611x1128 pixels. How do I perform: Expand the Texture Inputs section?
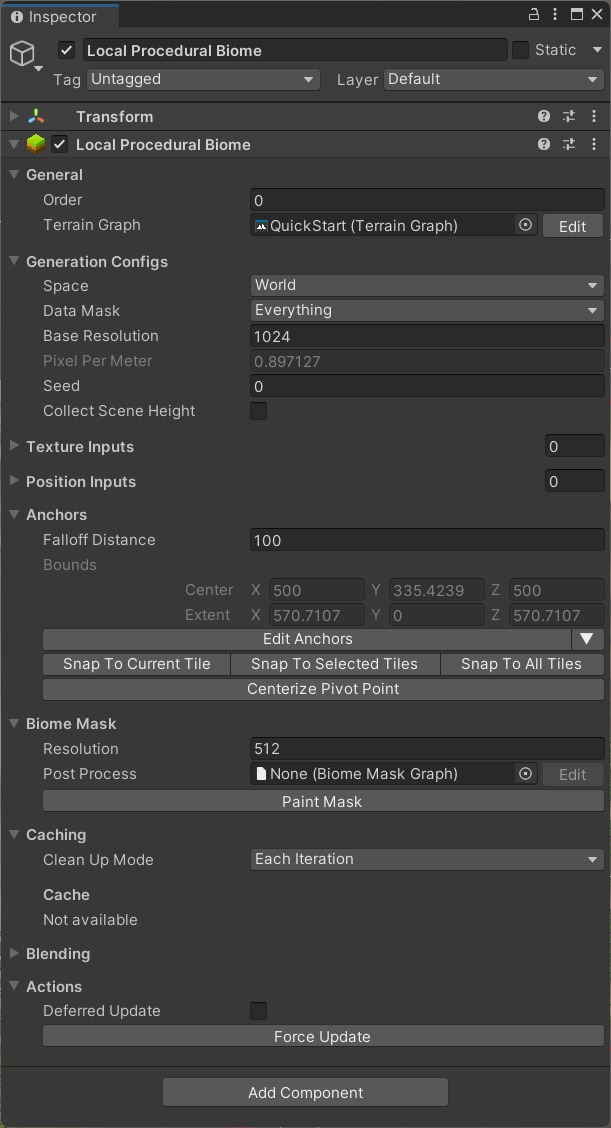pos(14,446)
